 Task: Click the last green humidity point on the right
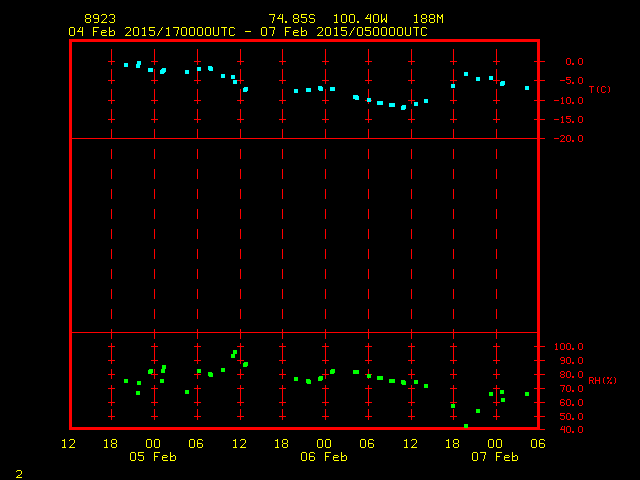point(527,394)
